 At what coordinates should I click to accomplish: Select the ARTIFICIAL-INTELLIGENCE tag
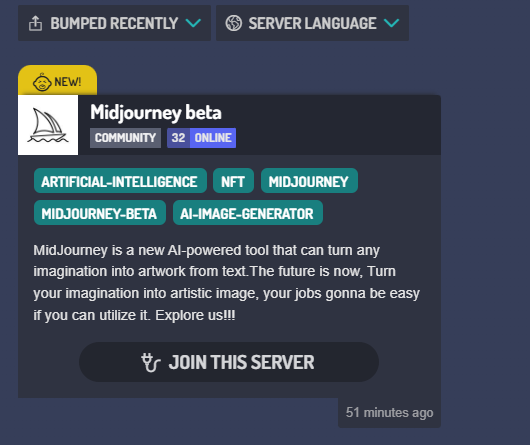120,181
